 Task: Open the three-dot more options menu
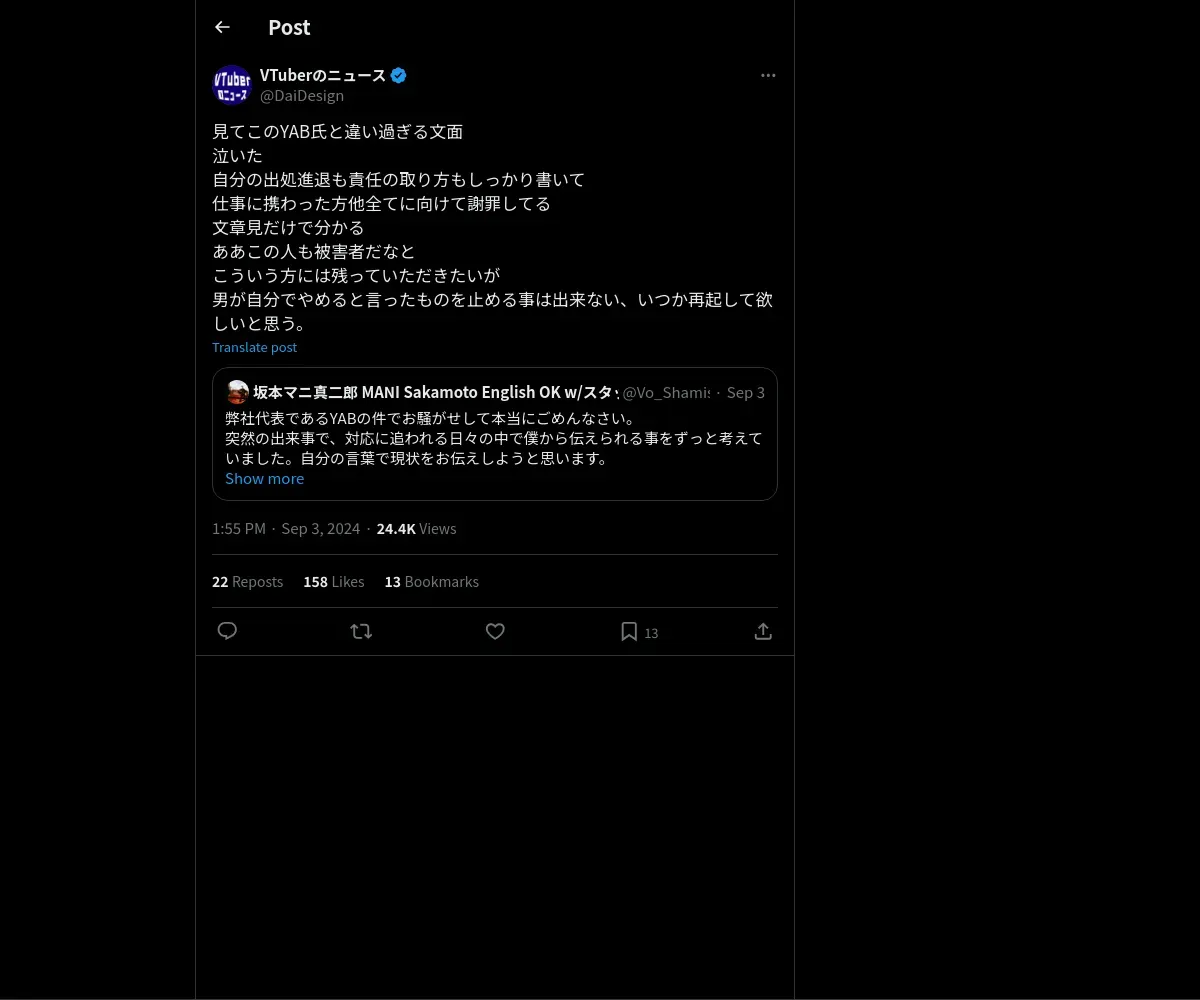[768, 75]
